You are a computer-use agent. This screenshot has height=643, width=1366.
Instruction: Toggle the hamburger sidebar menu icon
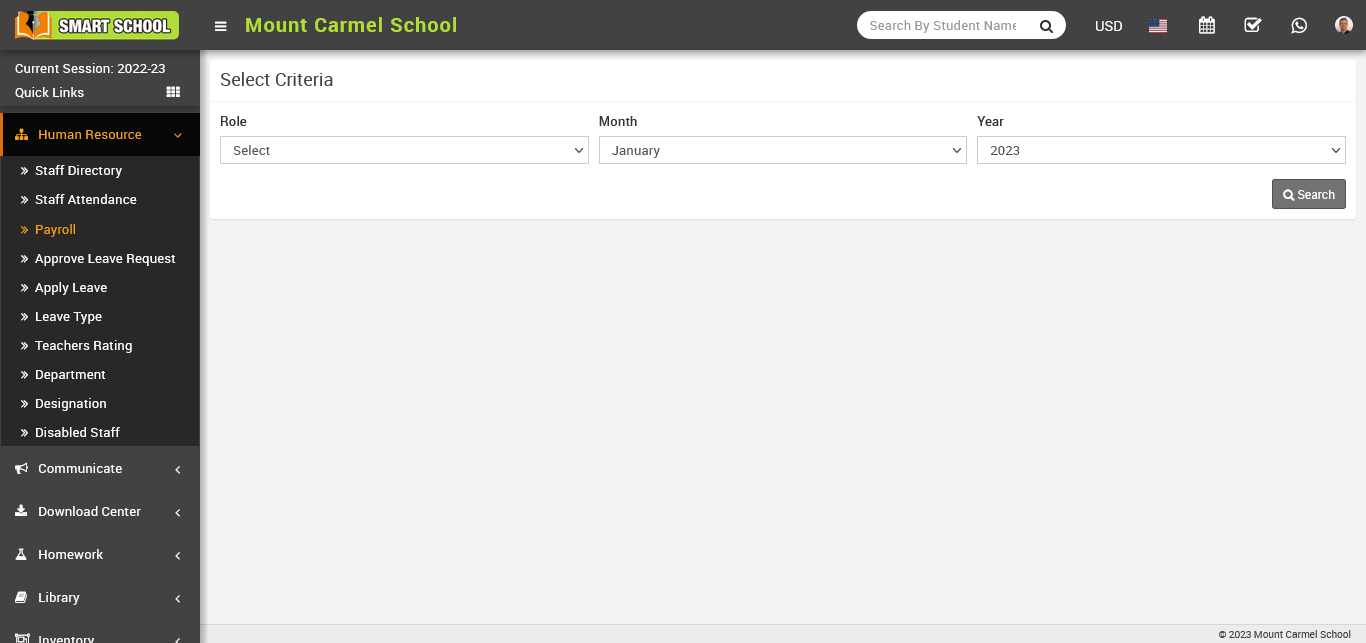point(221,26)
